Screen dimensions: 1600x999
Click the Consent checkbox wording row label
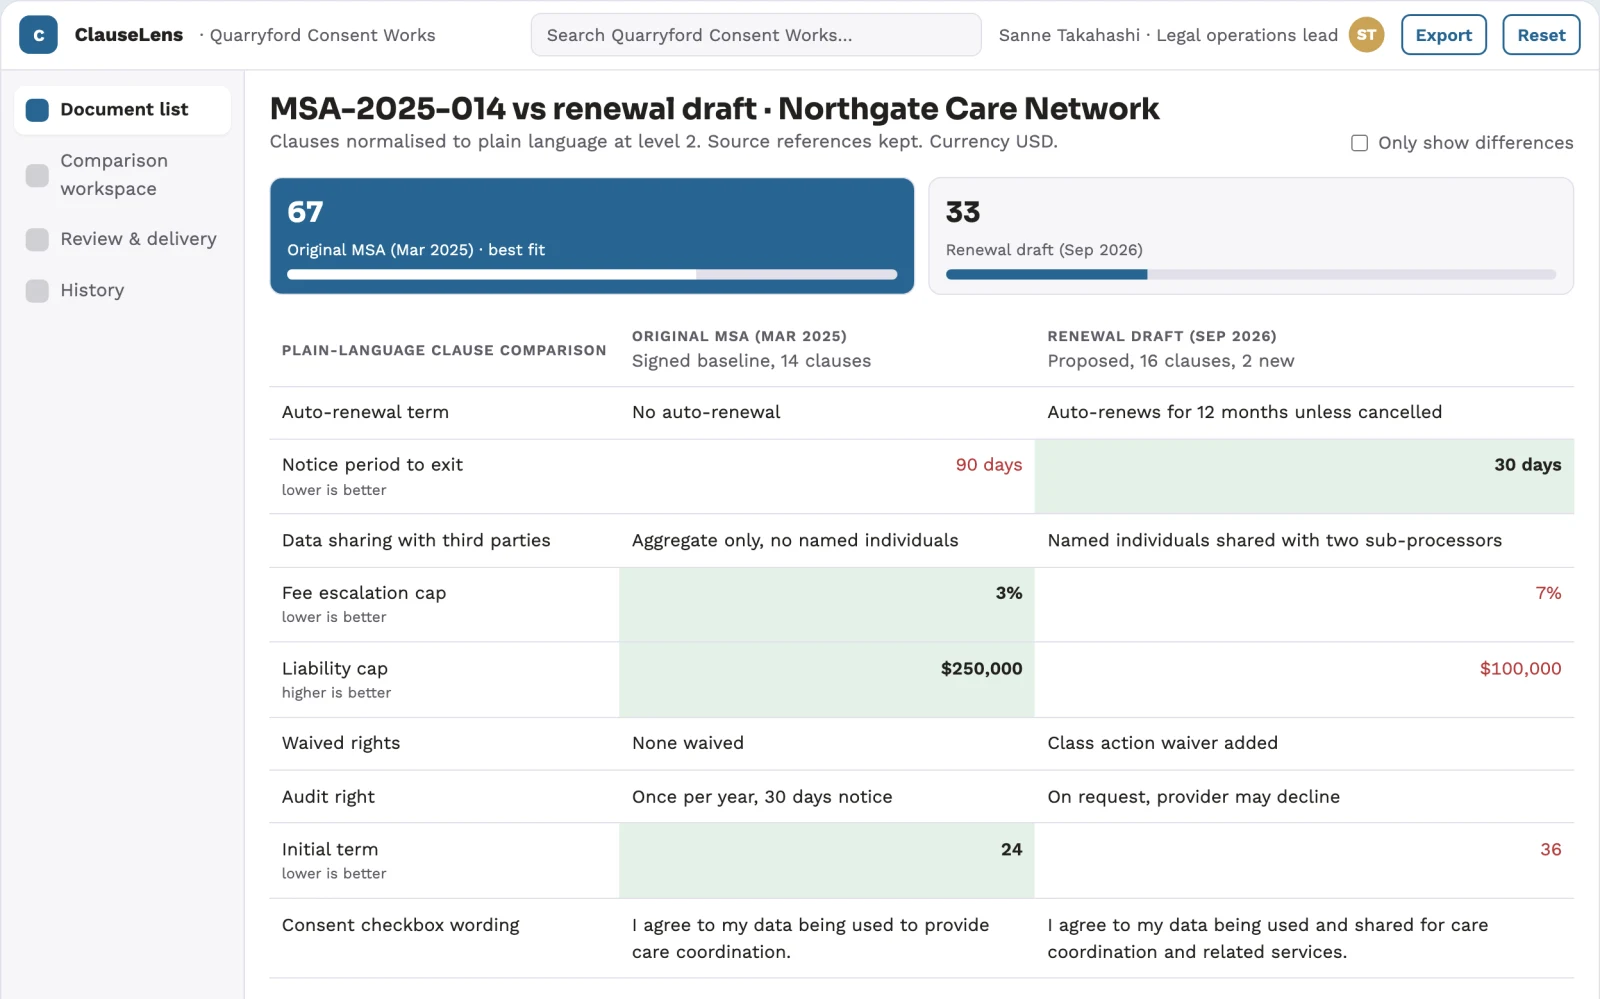[x=400, y=926]
